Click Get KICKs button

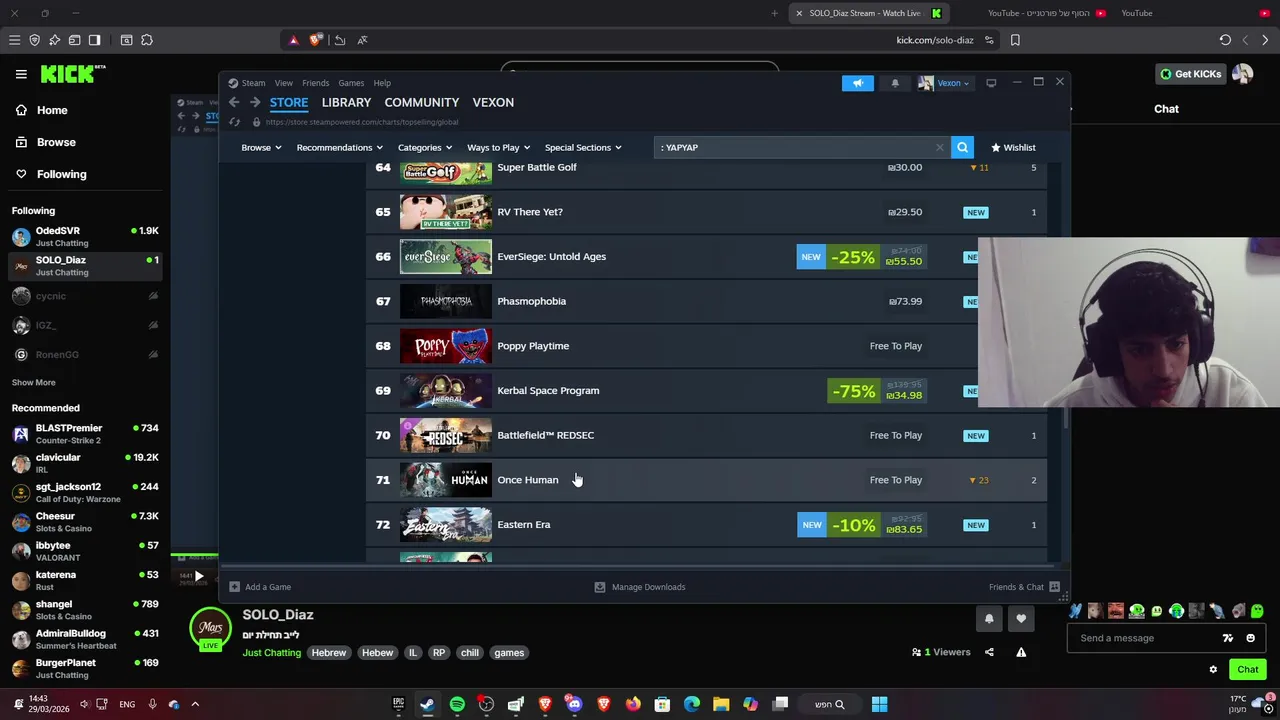[x=1190, y=74]
